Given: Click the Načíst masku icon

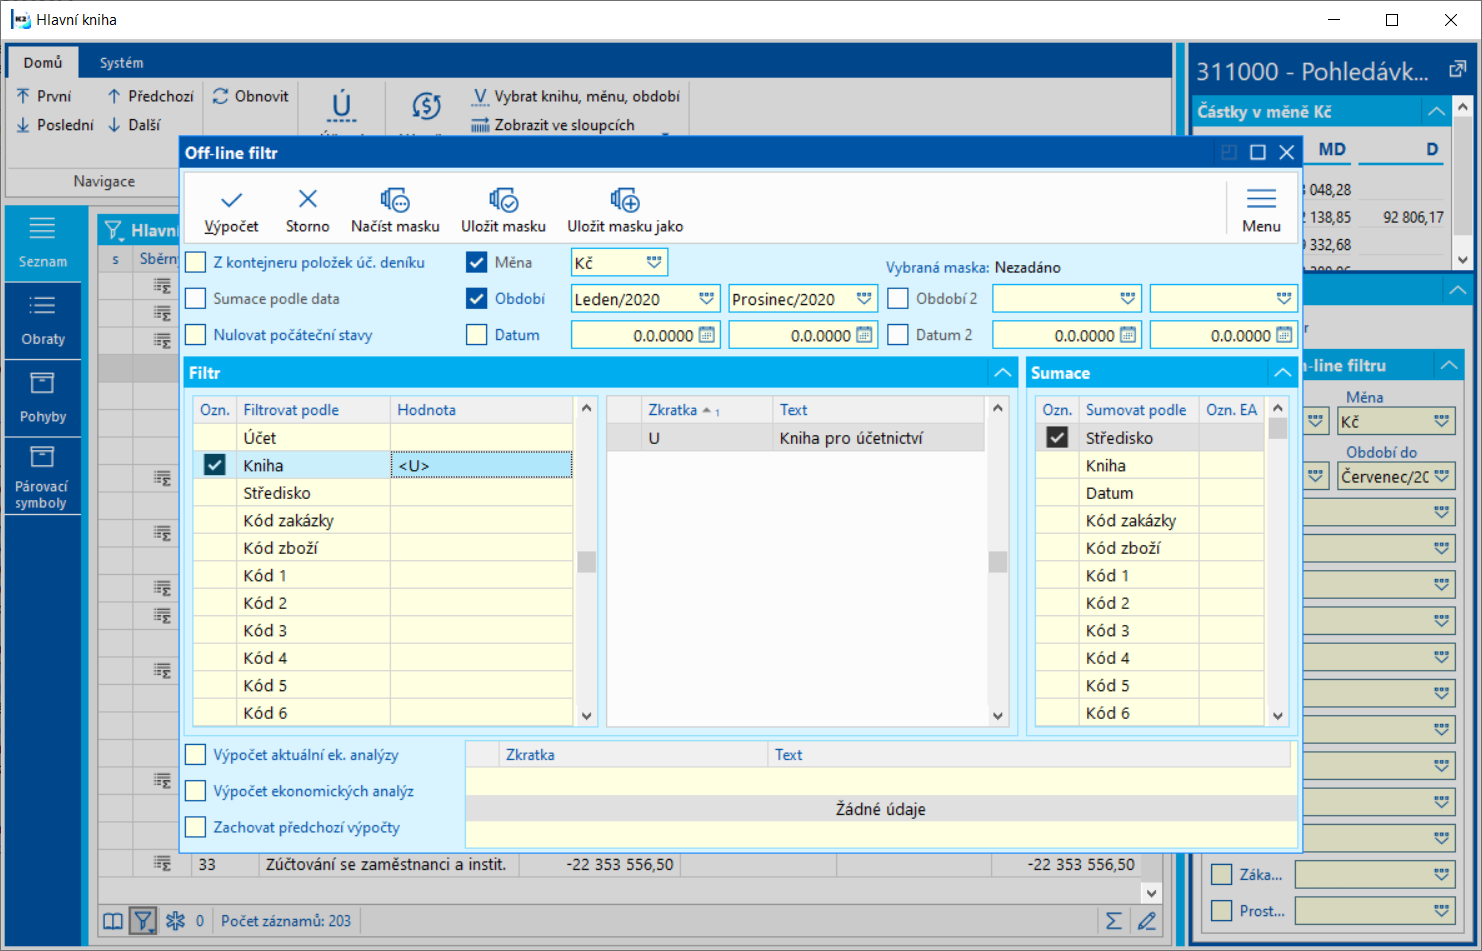Looking at the screenshot, I should pos(395,201).
